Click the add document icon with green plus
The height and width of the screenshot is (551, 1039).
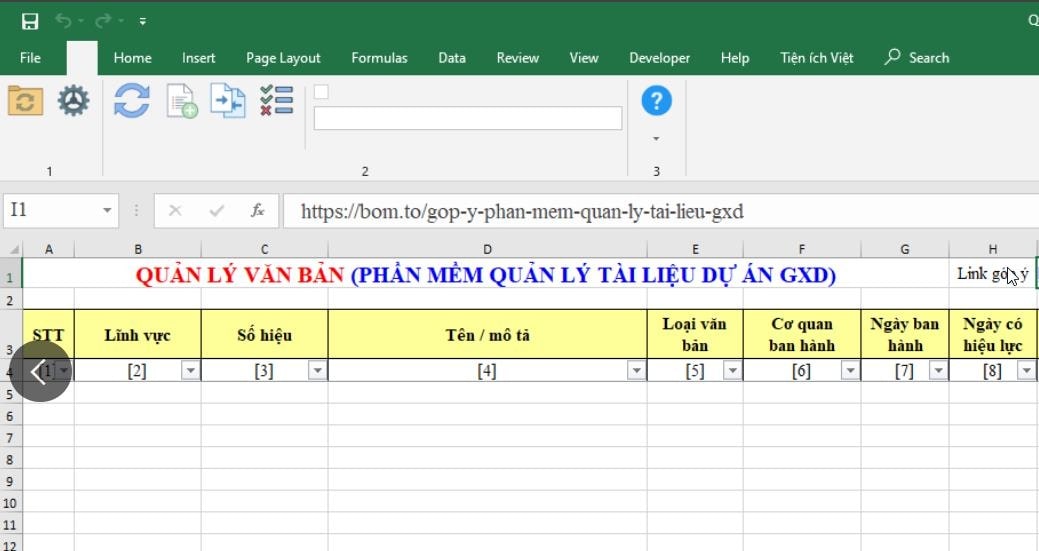(x=181, y=102)
